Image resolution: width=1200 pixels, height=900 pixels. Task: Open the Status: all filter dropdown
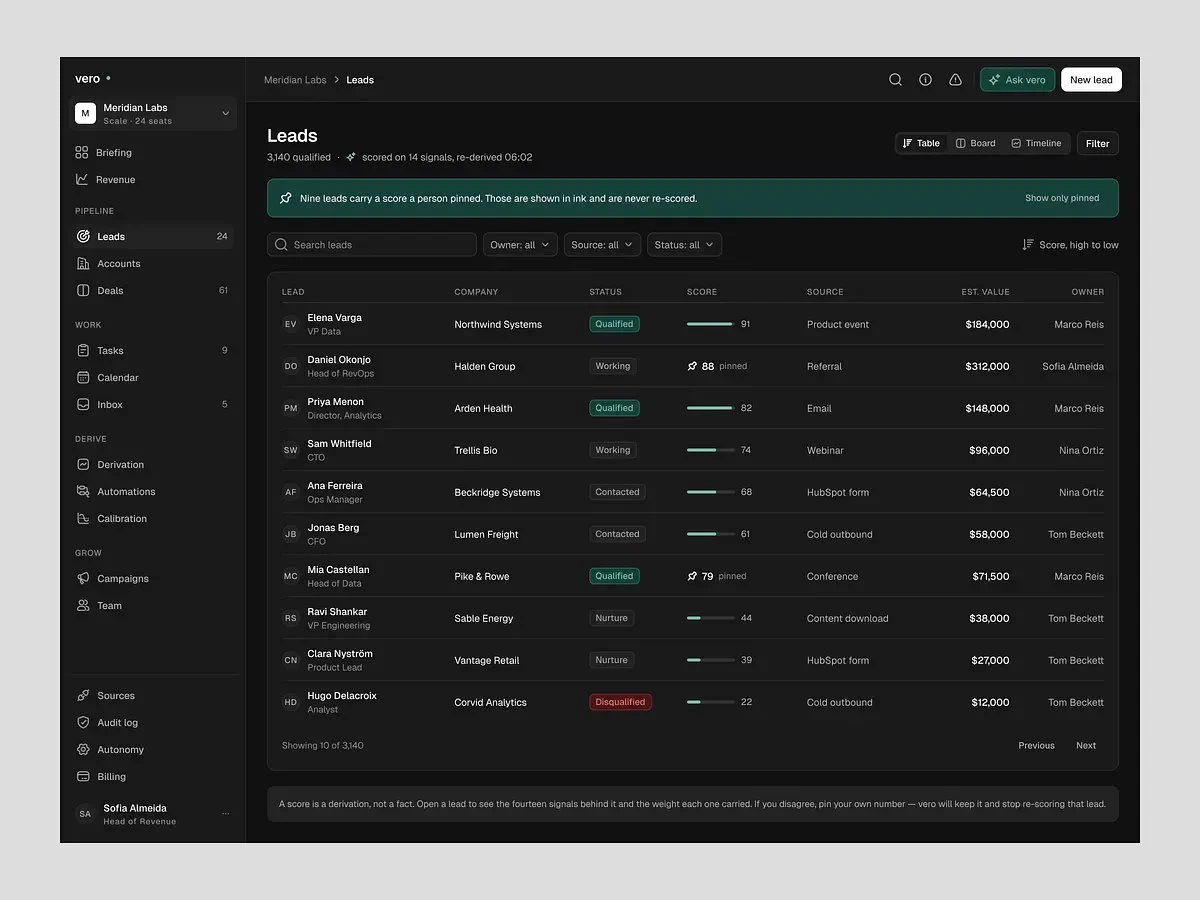[684, 245]
